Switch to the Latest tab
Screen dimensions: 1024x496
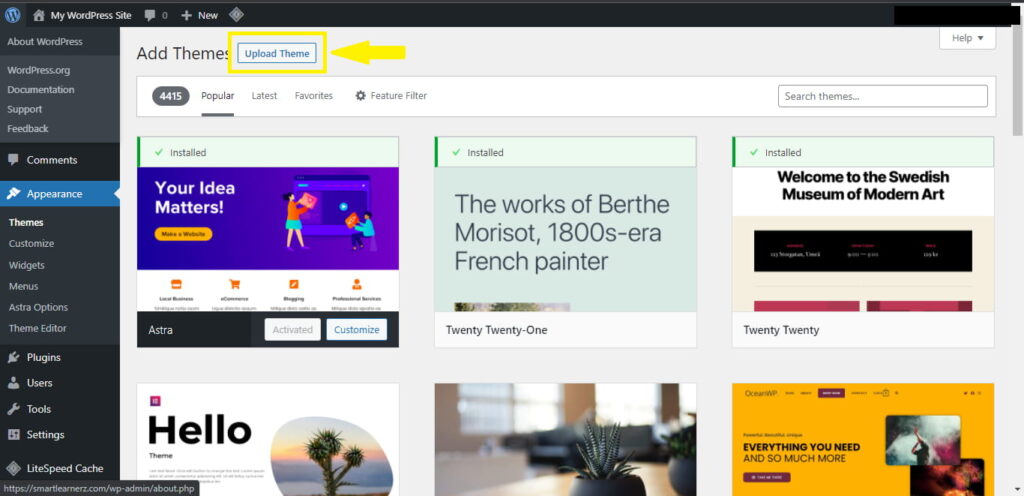264,96
